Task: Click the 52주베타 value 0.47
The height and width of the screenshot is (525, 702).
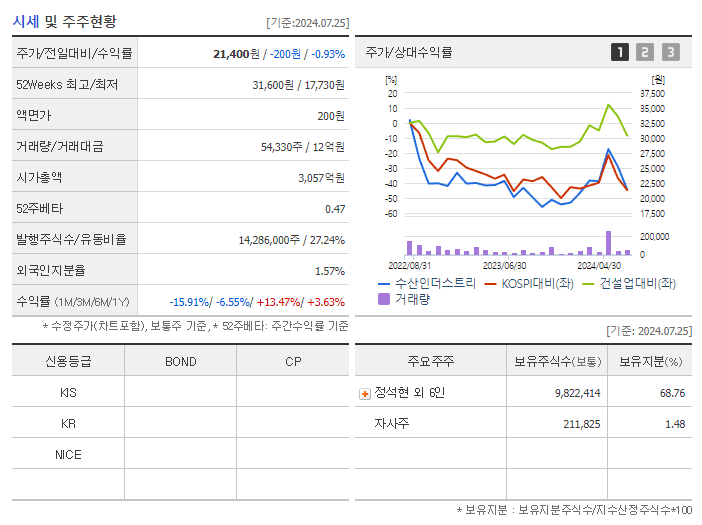Action: pos(335,209)
